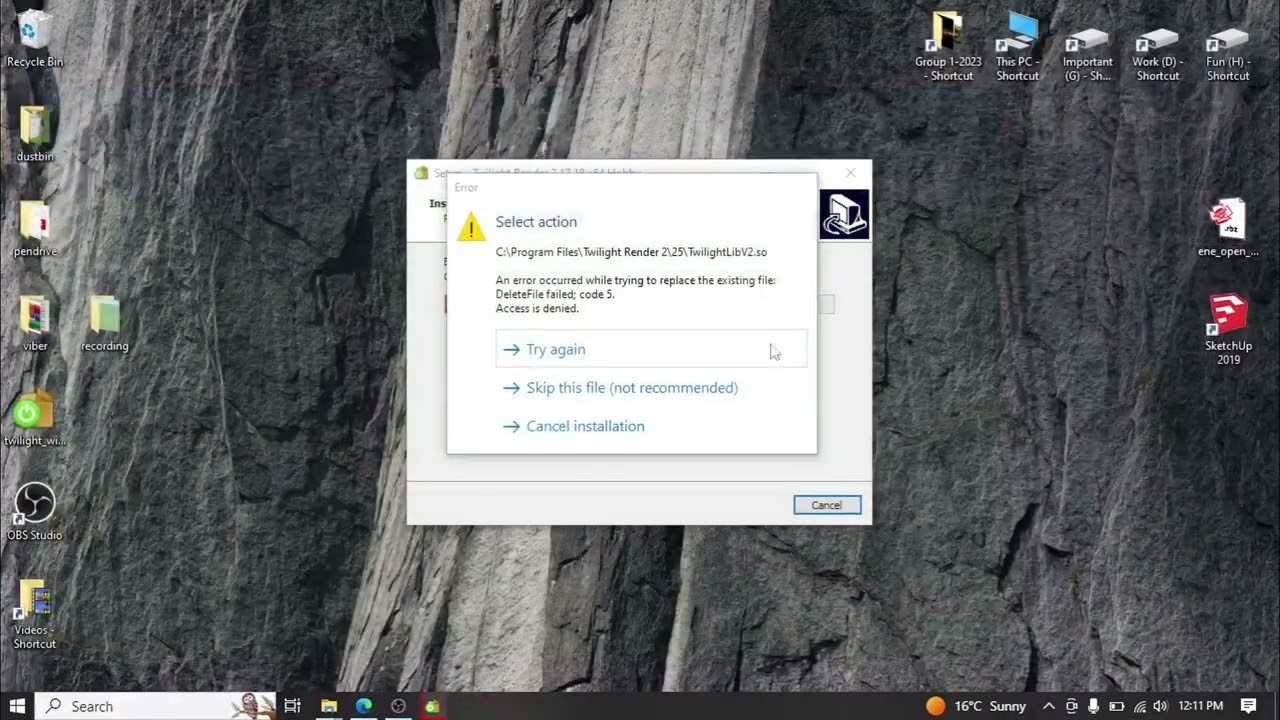The image size is (1280, 720).
Task: Open OBS Studio taskbar icon
Action: [398, 706]
